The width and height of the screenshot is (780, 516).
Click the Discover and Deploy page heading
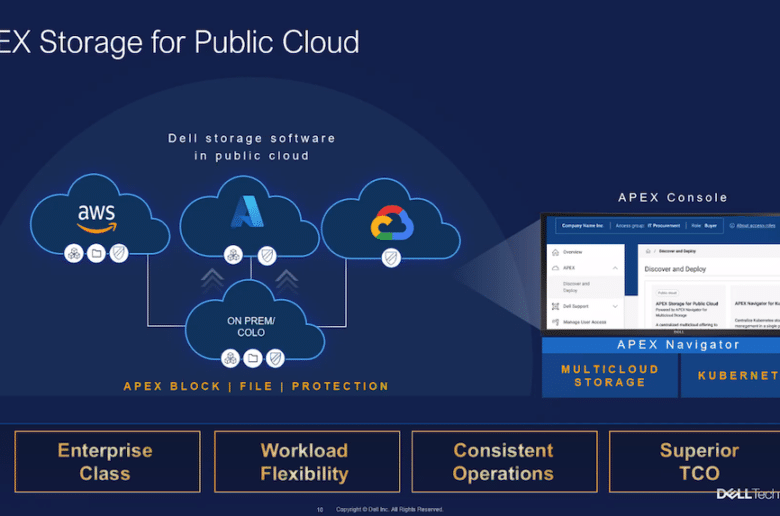point(675,269)
